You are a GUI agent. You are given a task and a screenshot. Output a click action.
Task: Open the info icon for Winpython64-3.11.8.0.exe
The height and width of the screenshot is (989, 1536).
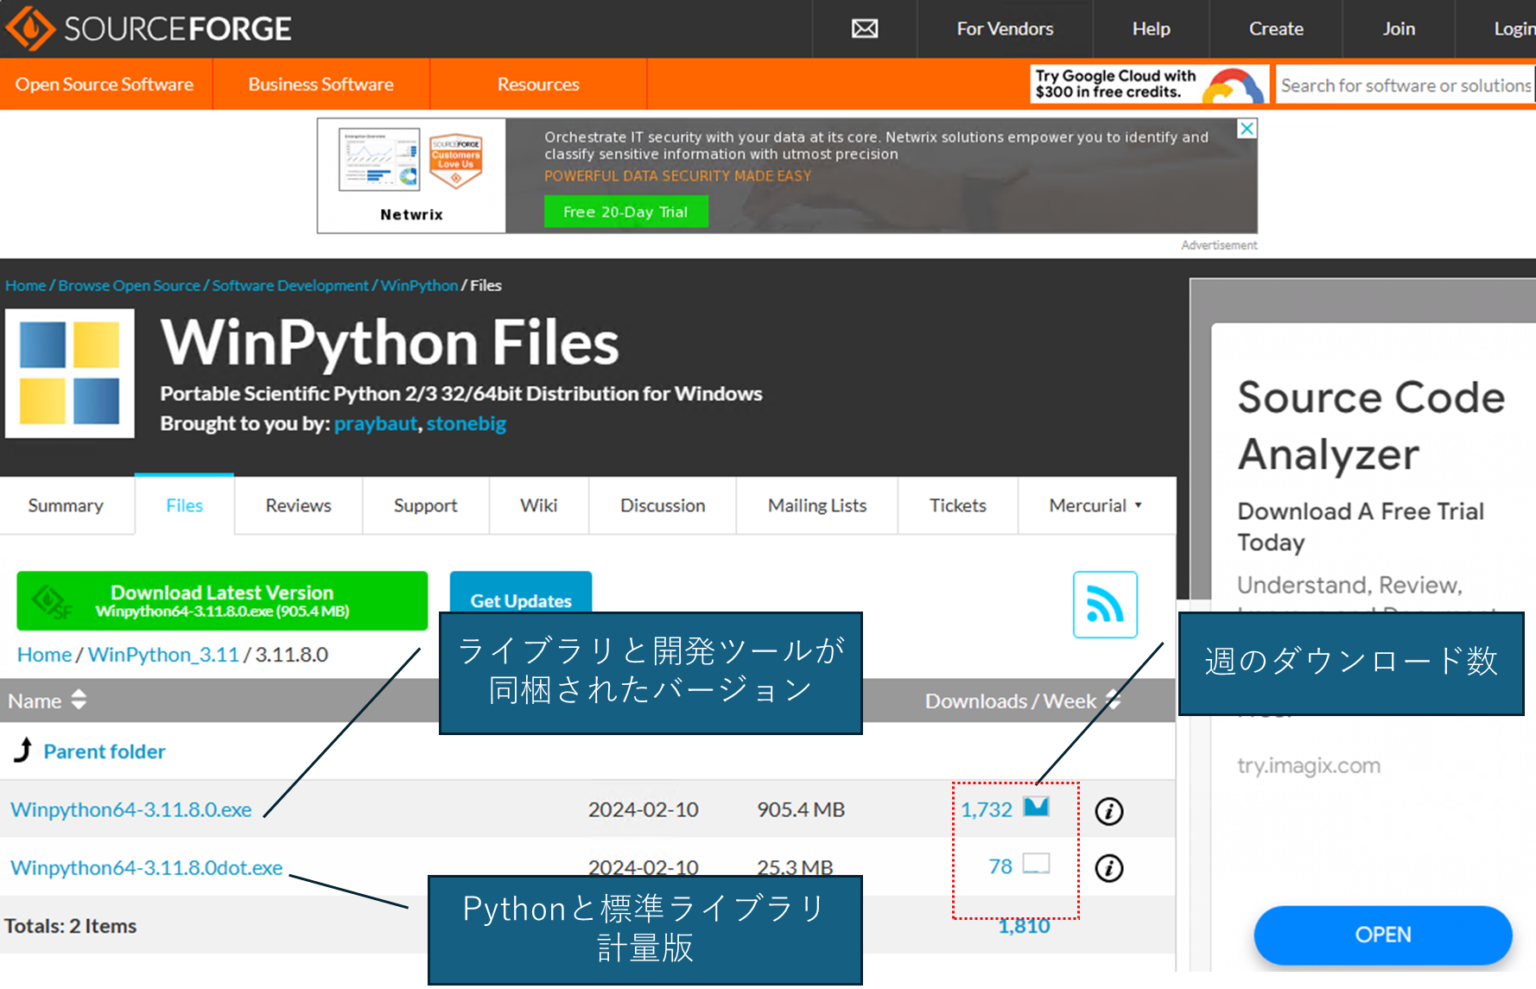click(1108, 811)
